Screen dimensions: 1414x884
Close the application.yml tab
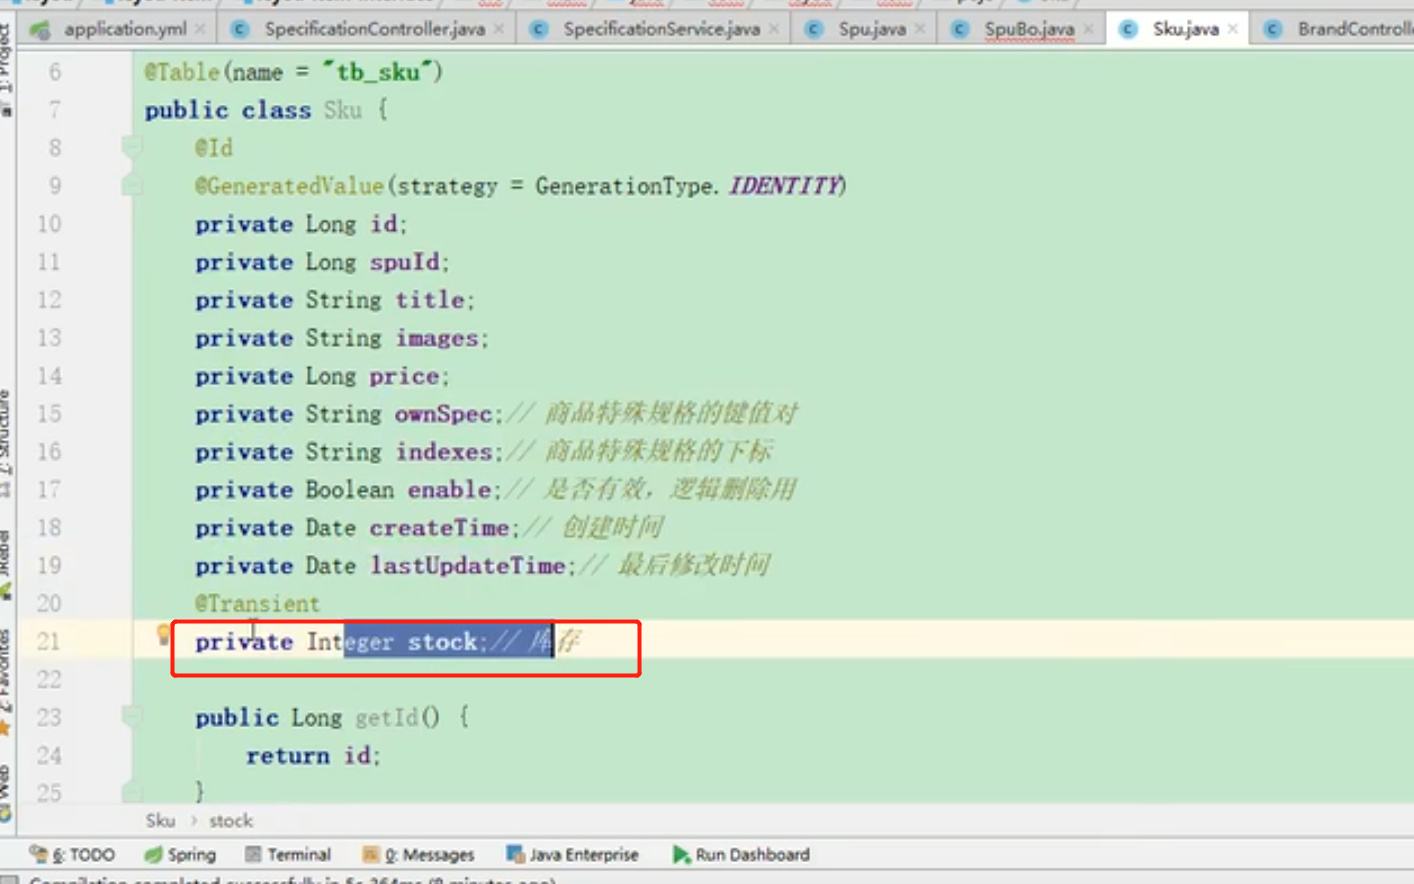tap(200, 29)
